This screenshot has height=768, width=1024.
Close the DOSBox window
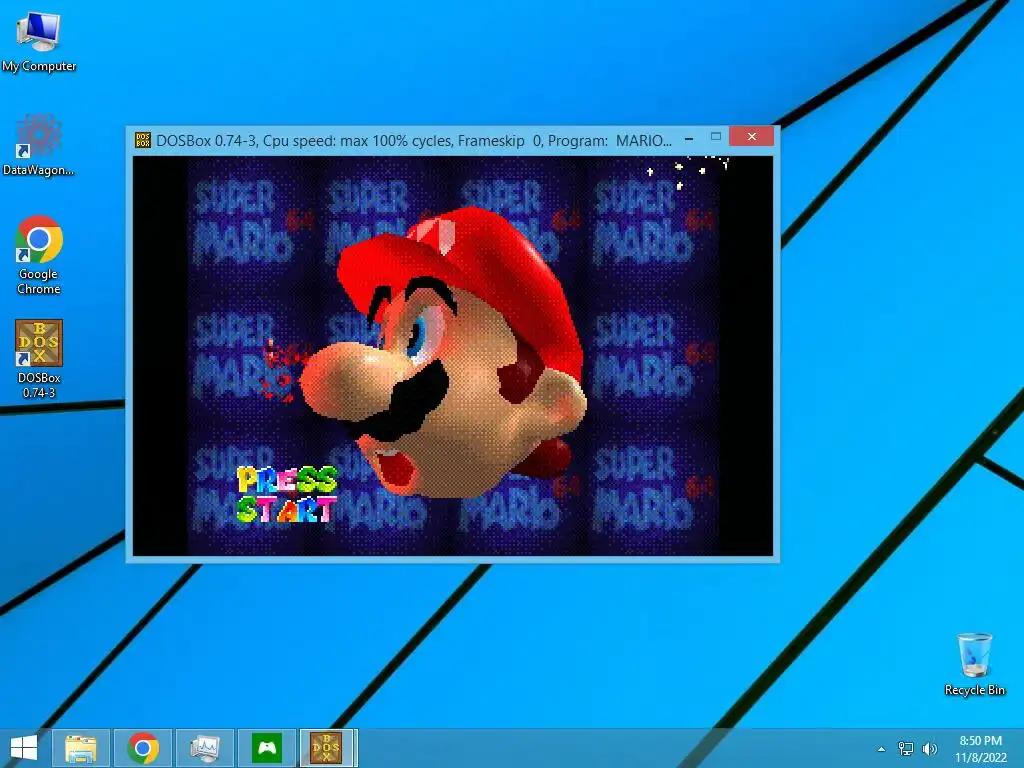pos(752,136)
